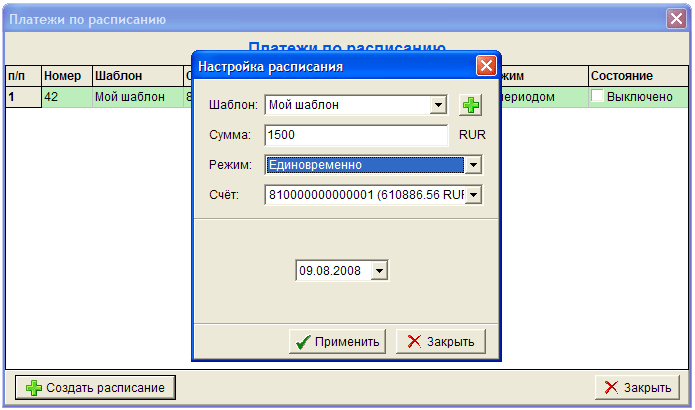Click the Состояние column header
The image size is (695, 410).
point(622,76)
